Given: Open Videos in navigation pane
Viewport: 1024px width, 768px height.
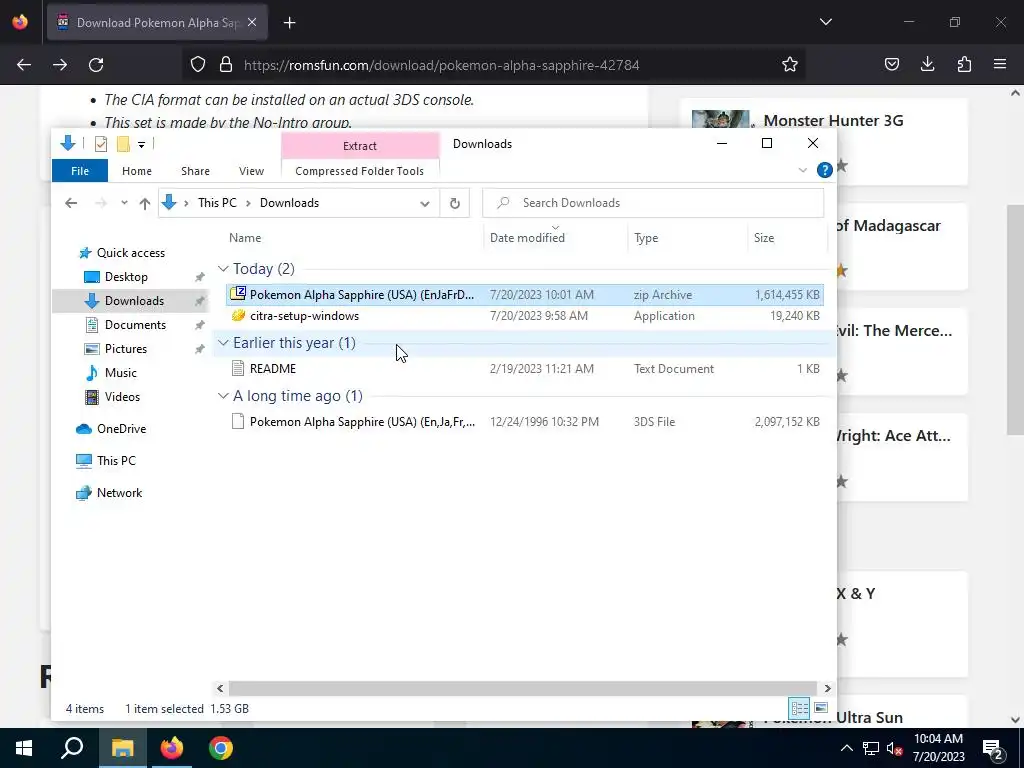Looking at the screenshot, I should click(122, 397).
